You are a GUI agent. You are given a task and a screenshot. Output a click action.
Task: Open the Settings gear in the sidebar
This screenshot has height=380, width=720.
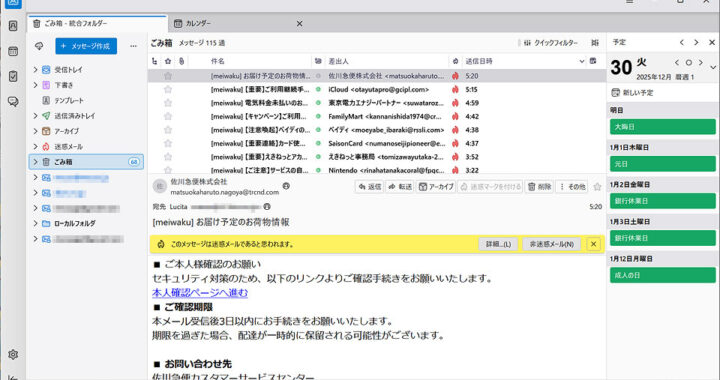[13, 354]
